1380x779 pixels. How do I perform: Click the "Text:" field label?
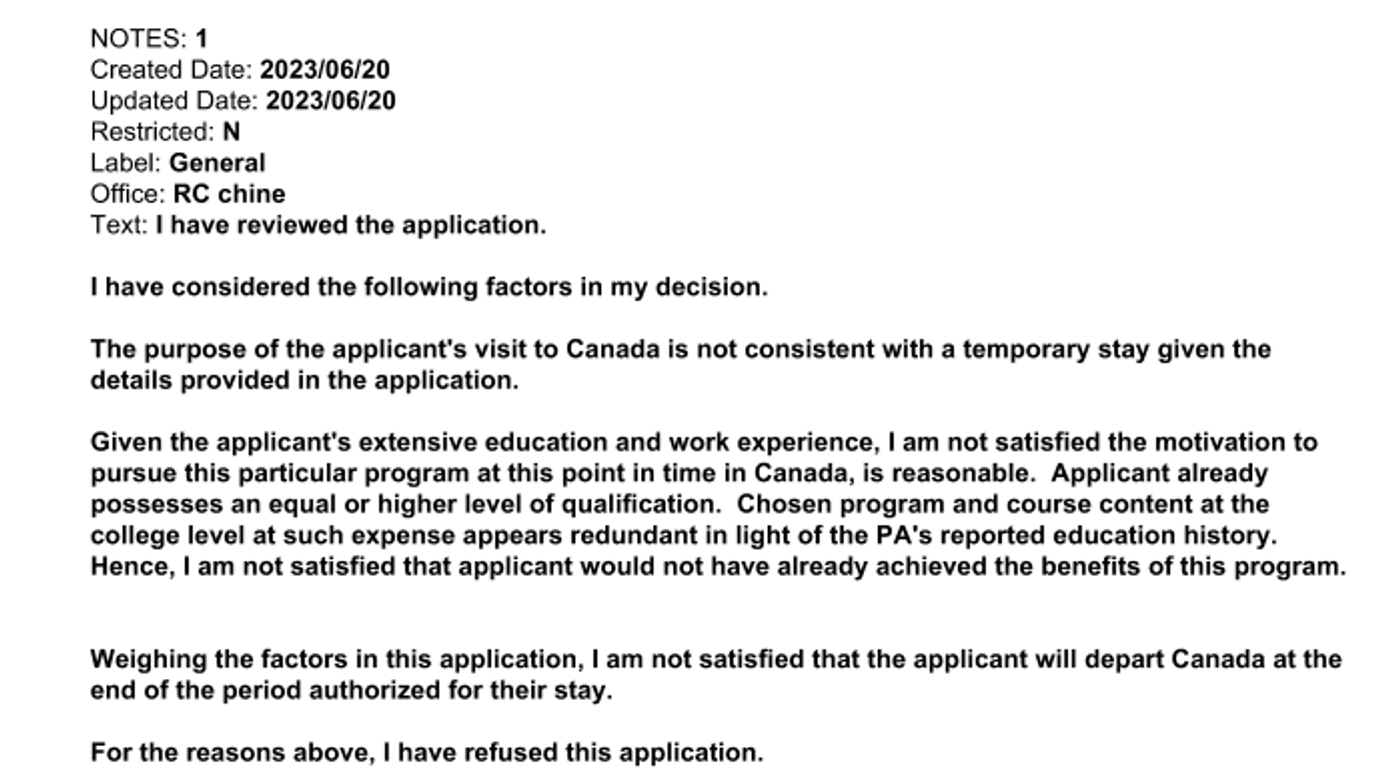[119, 225]
